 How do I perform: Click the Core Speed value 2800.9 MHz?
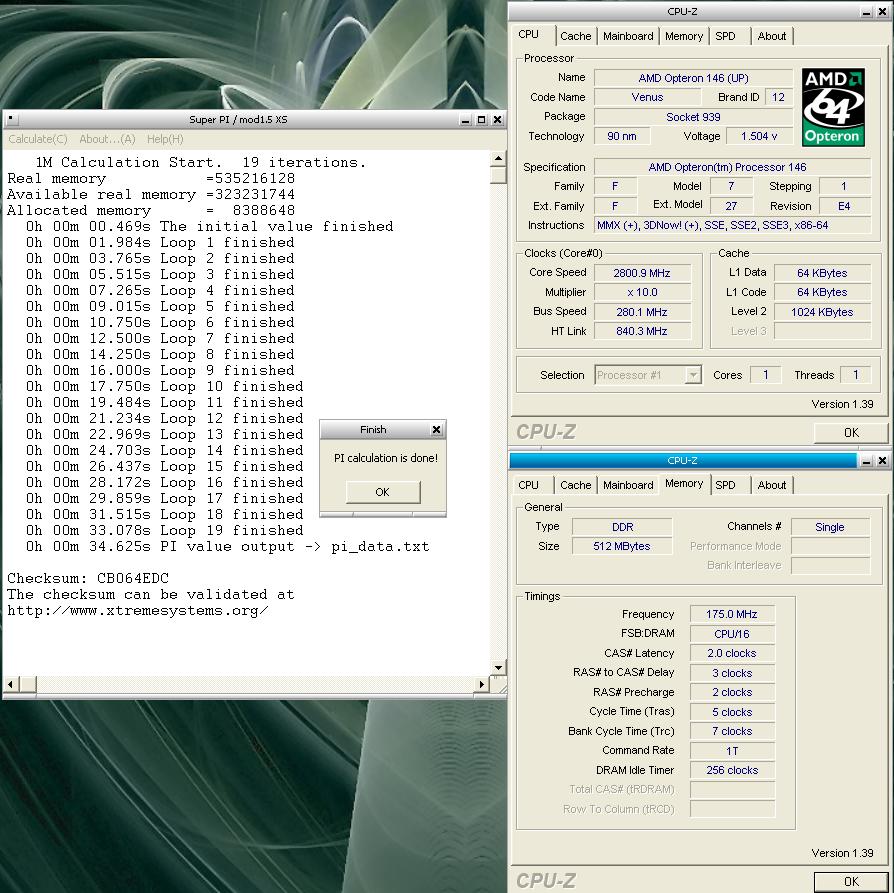click(x=642, y=273)
